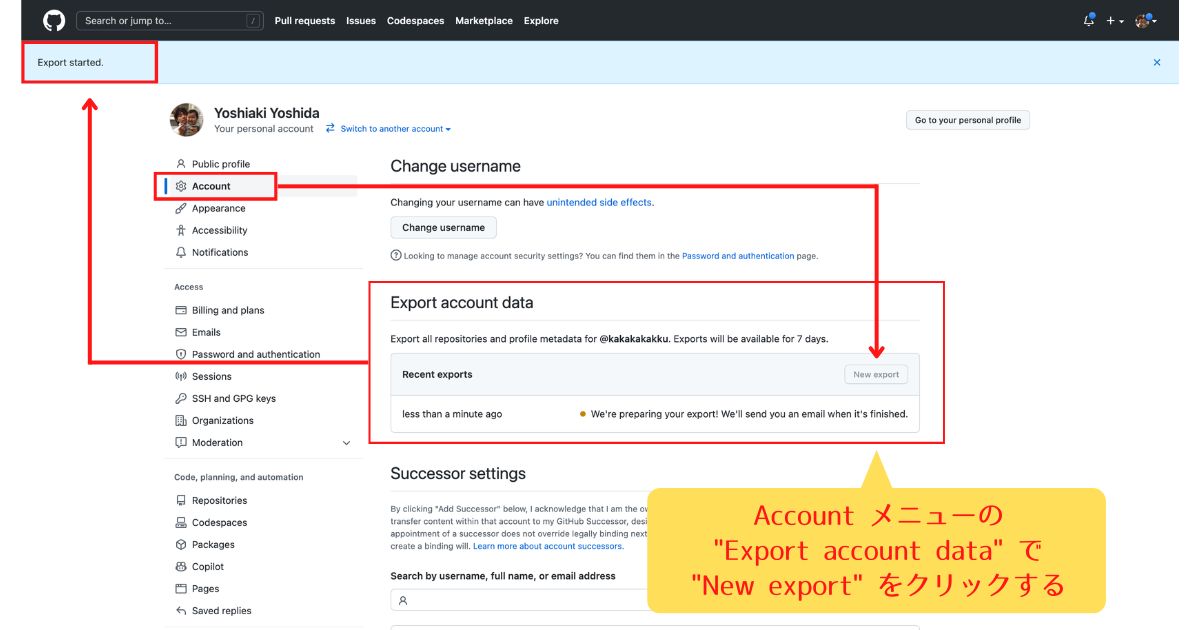Open Issues in top navigation
This screenshot has height=630, width=1200.
[x=361, y=21]
